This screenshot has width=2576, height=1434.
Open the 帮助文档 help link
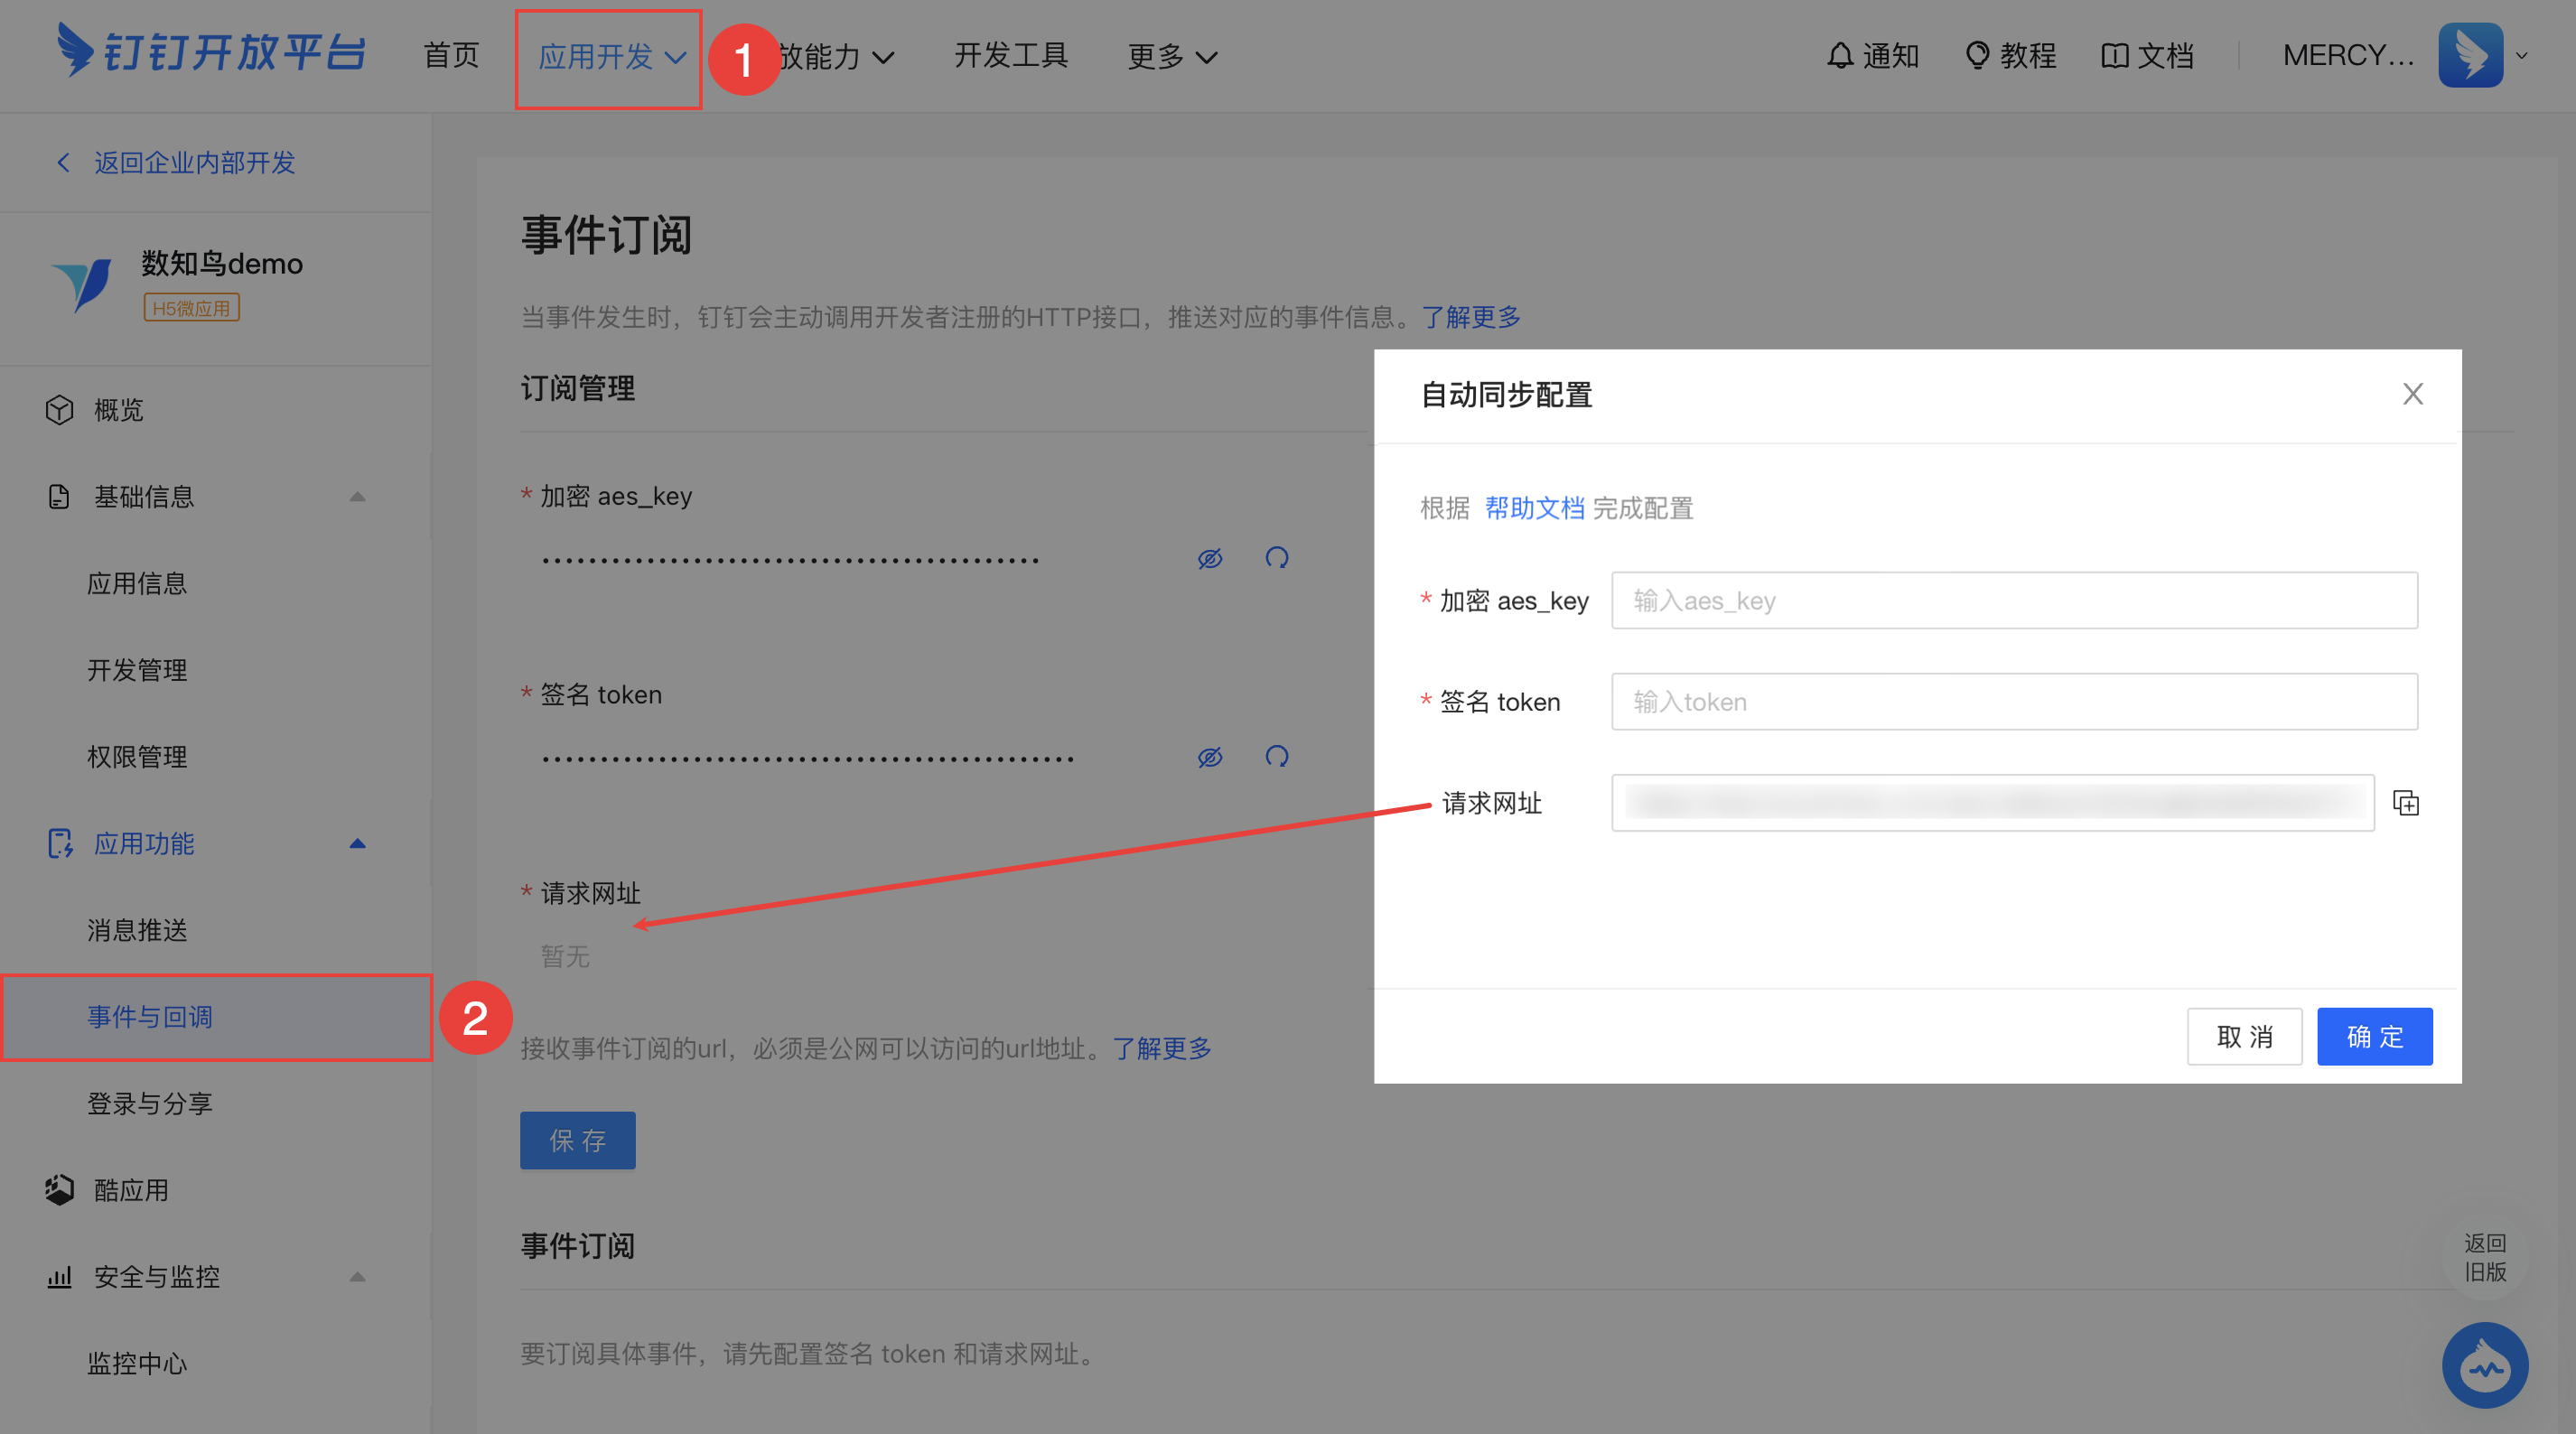pyautogui.click(x=1533, y=508)
